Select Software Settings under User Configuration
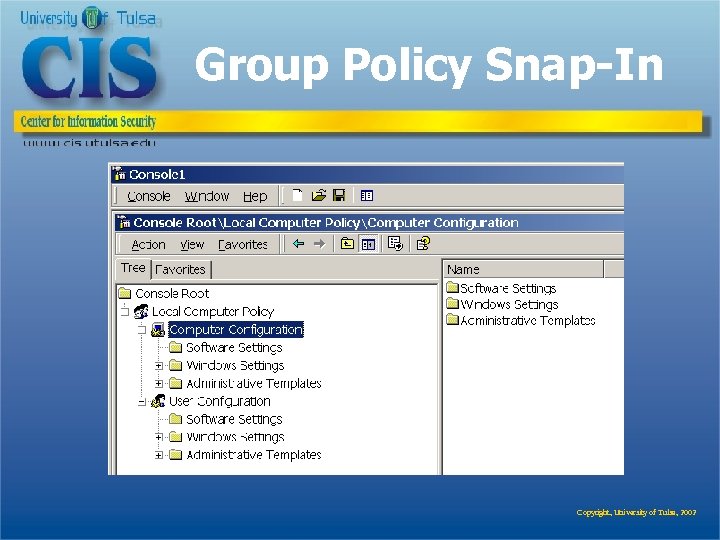Image resolution: width=720 pixels, height=540 pixels. 234,419
